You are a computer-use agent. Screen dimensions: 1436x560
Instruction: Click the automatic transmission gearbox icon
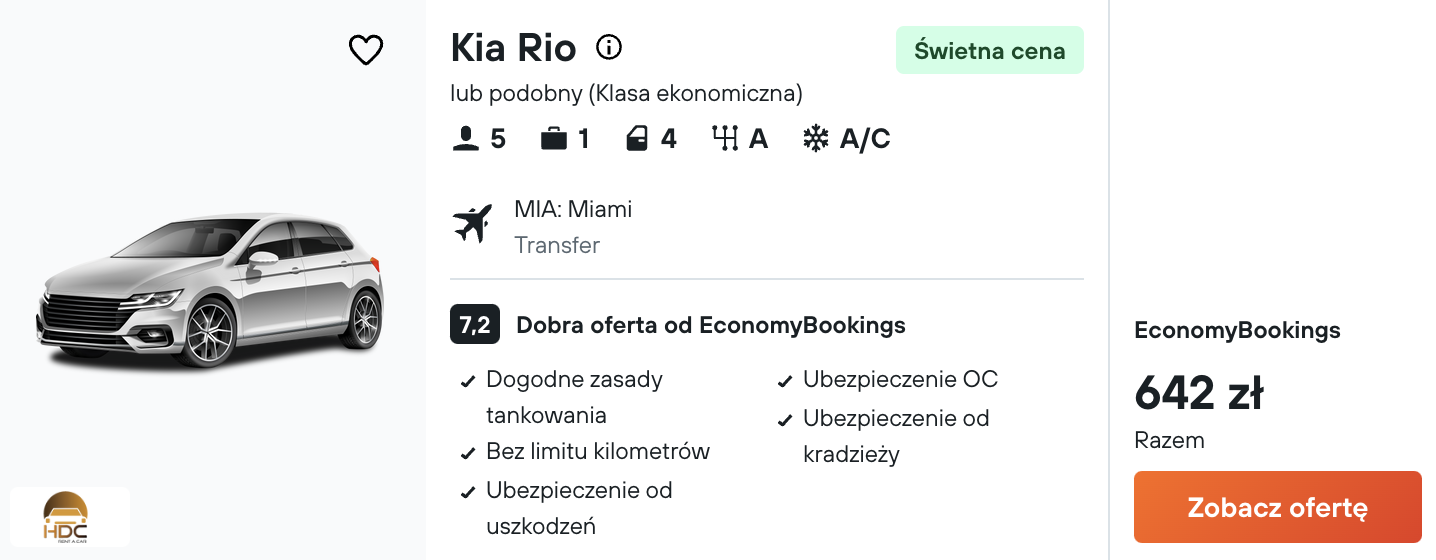tap(724, 139)
